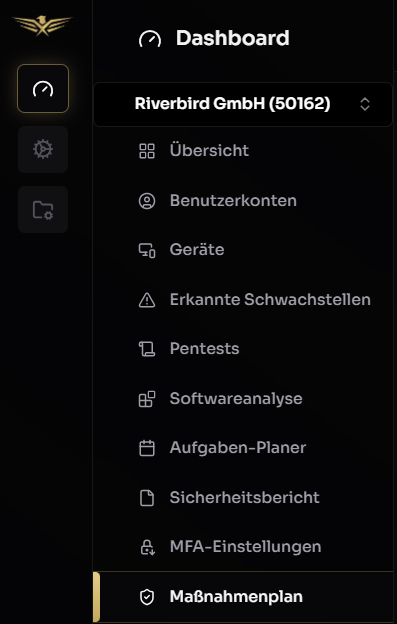Click the Softwareanalyse blocks icon
The height and width of the screenshot is (624, 397).
[x=147, y=399]
